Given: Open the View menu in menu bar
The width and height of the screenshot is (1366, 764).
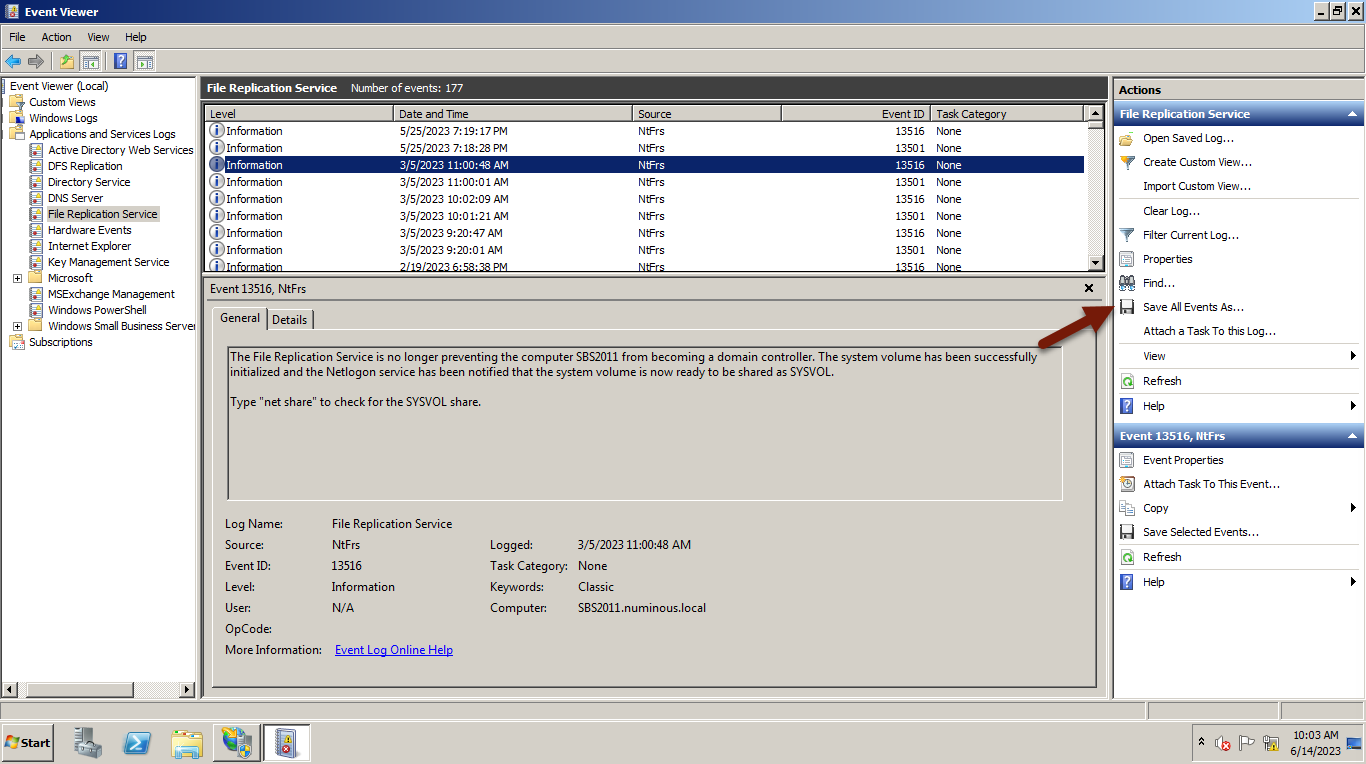Looking at the screenshot, I should click(x=98, y=37).
